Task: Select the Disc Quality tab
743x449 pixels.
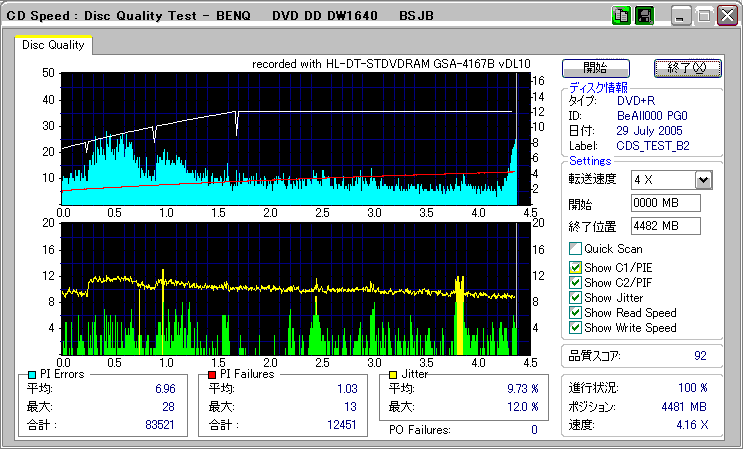Action: (x=53, y=45)
